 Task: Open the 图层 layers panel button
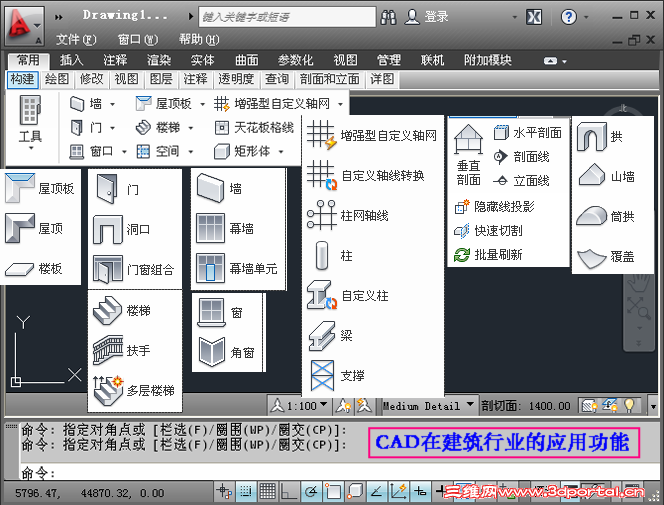tap(161, 79)
